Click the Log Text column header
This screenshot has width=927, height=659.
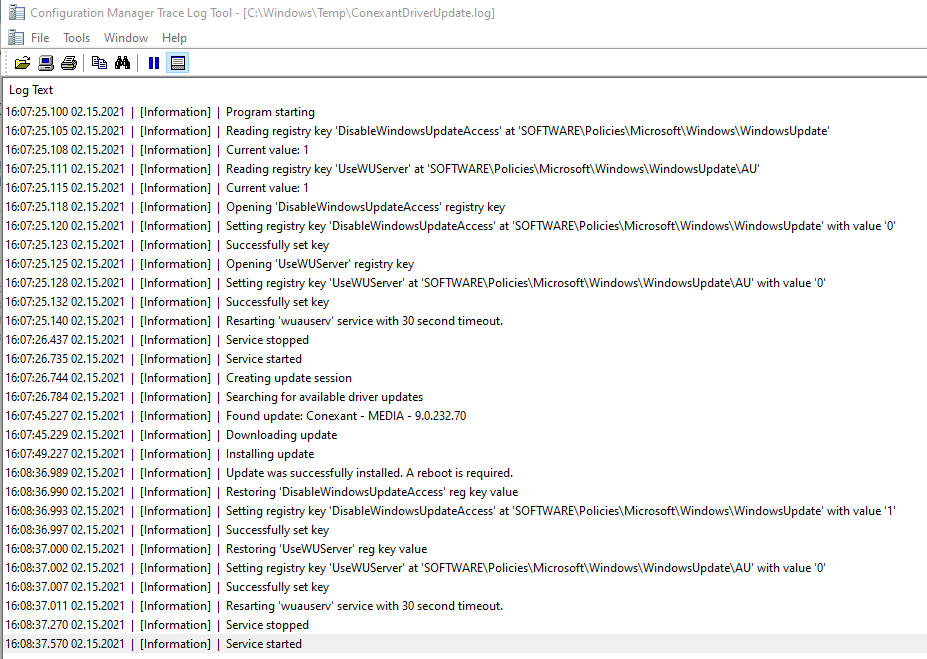coord(31,90)
